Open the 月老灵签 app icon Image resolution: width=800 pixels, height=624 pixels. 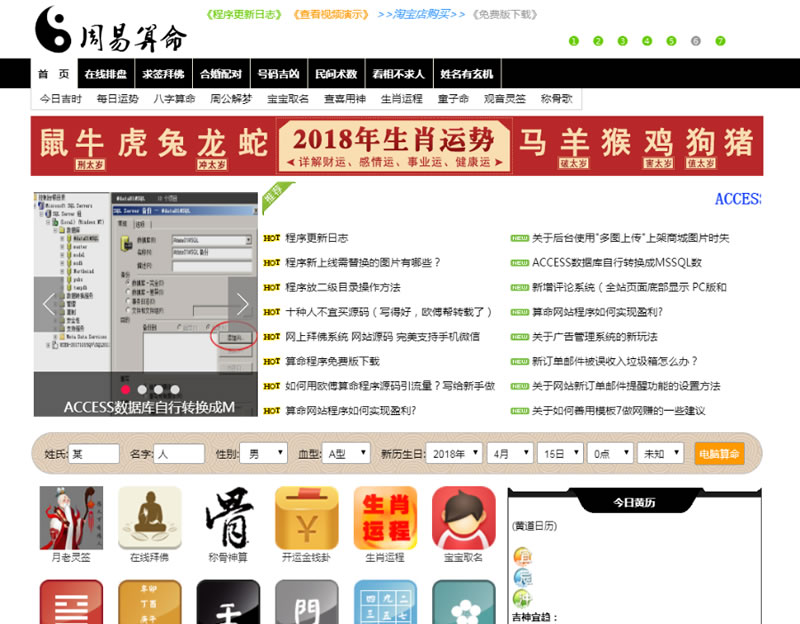click(70, 517)
